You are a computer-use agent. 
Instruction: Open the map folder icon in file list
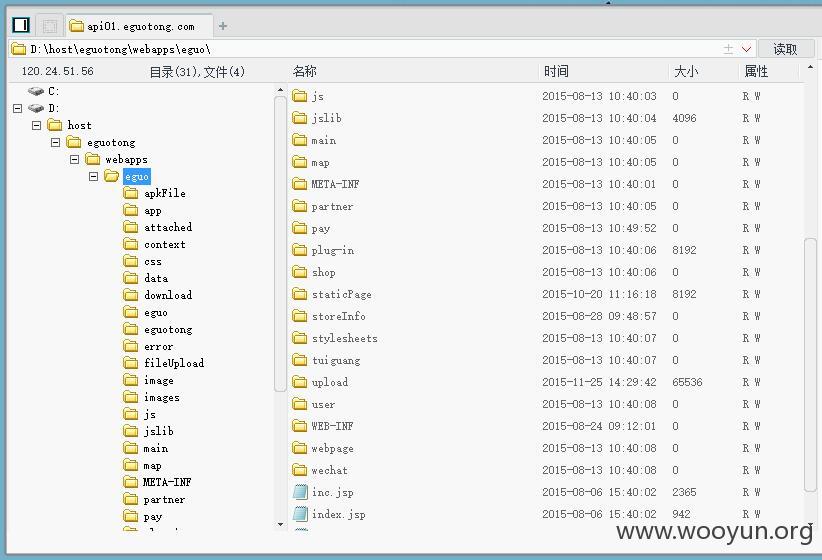point(299,162)
